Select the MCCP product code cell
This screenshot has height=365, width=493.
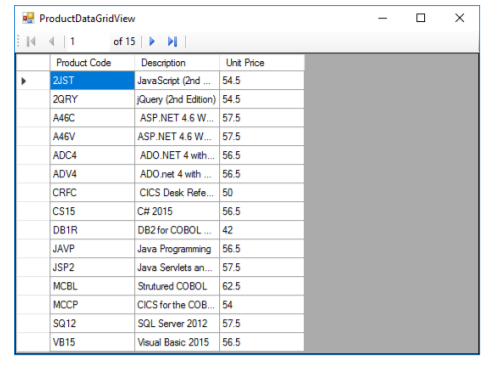click(92, 305)
